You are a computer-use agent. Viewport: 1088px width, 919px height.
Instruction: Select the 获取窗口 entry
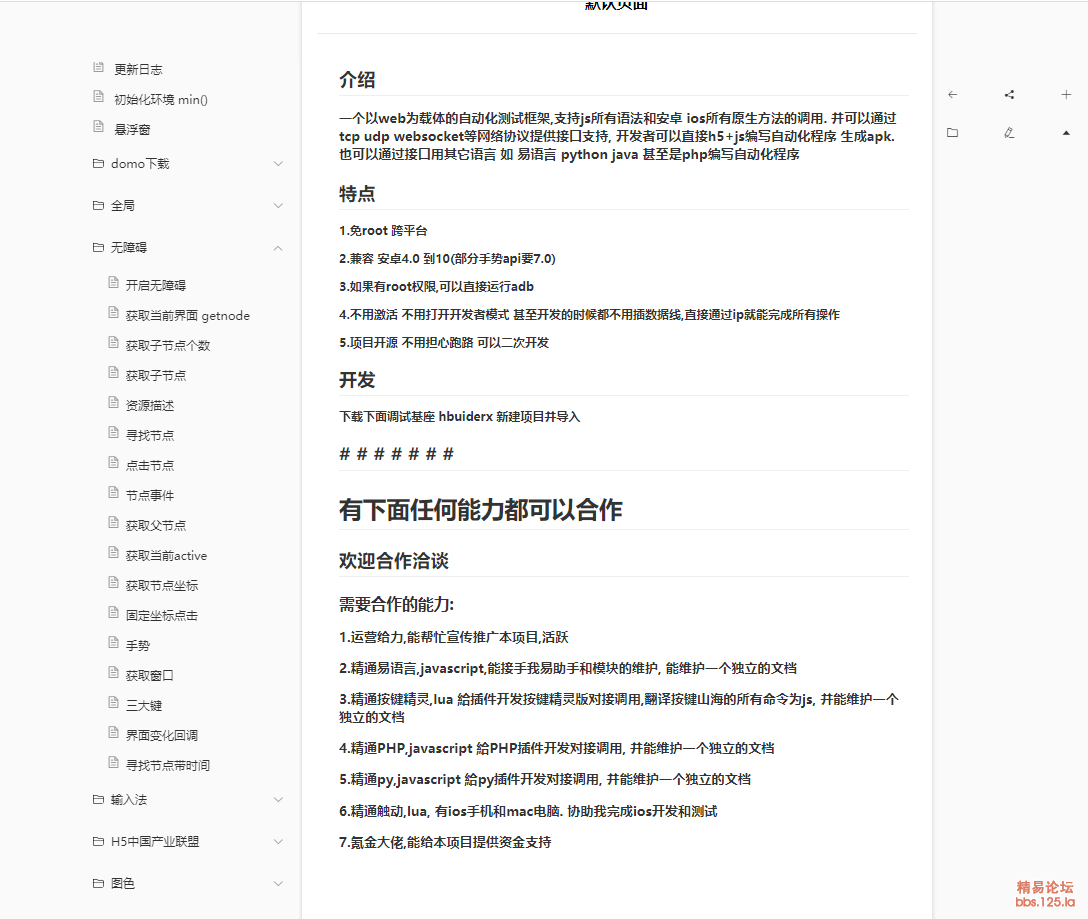pyautogui.click(x=150, y=675)
